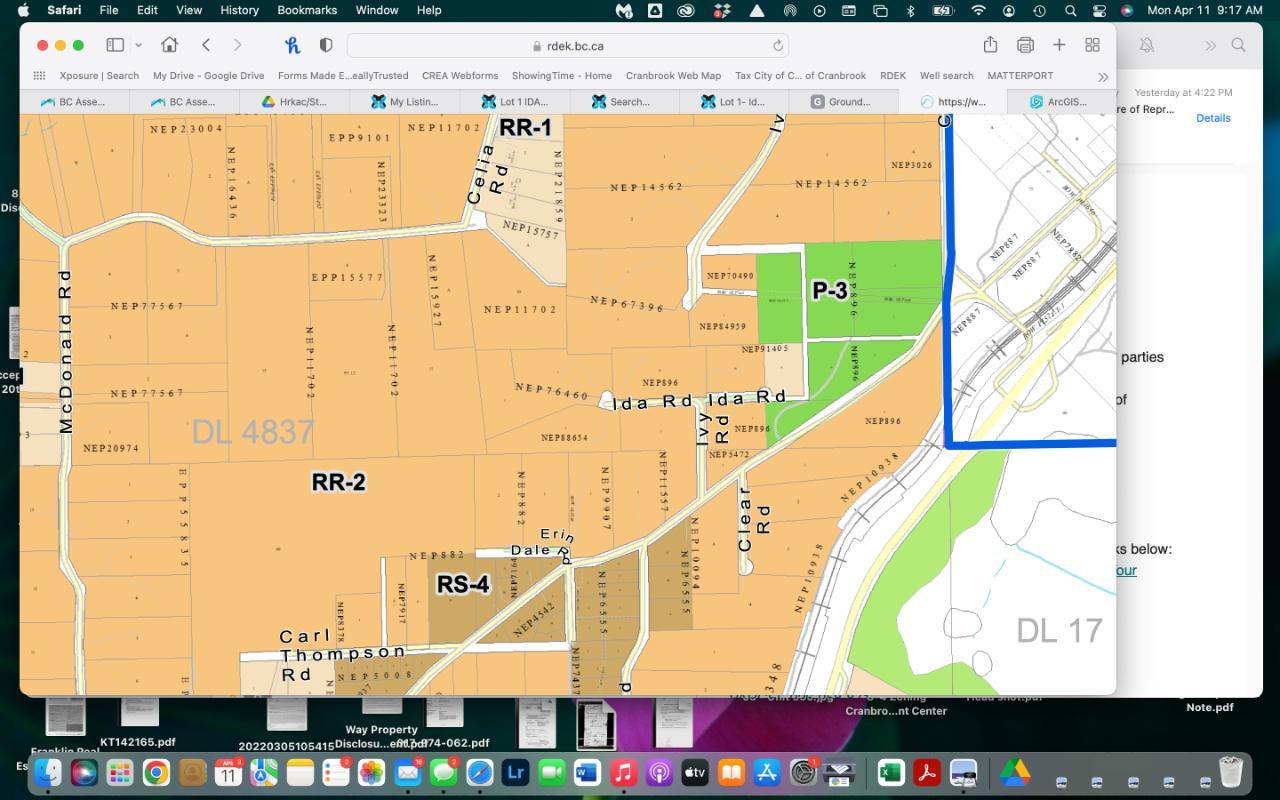Show the tab overview grid
1280x800 pixels.
click(x=1092, y=45)
